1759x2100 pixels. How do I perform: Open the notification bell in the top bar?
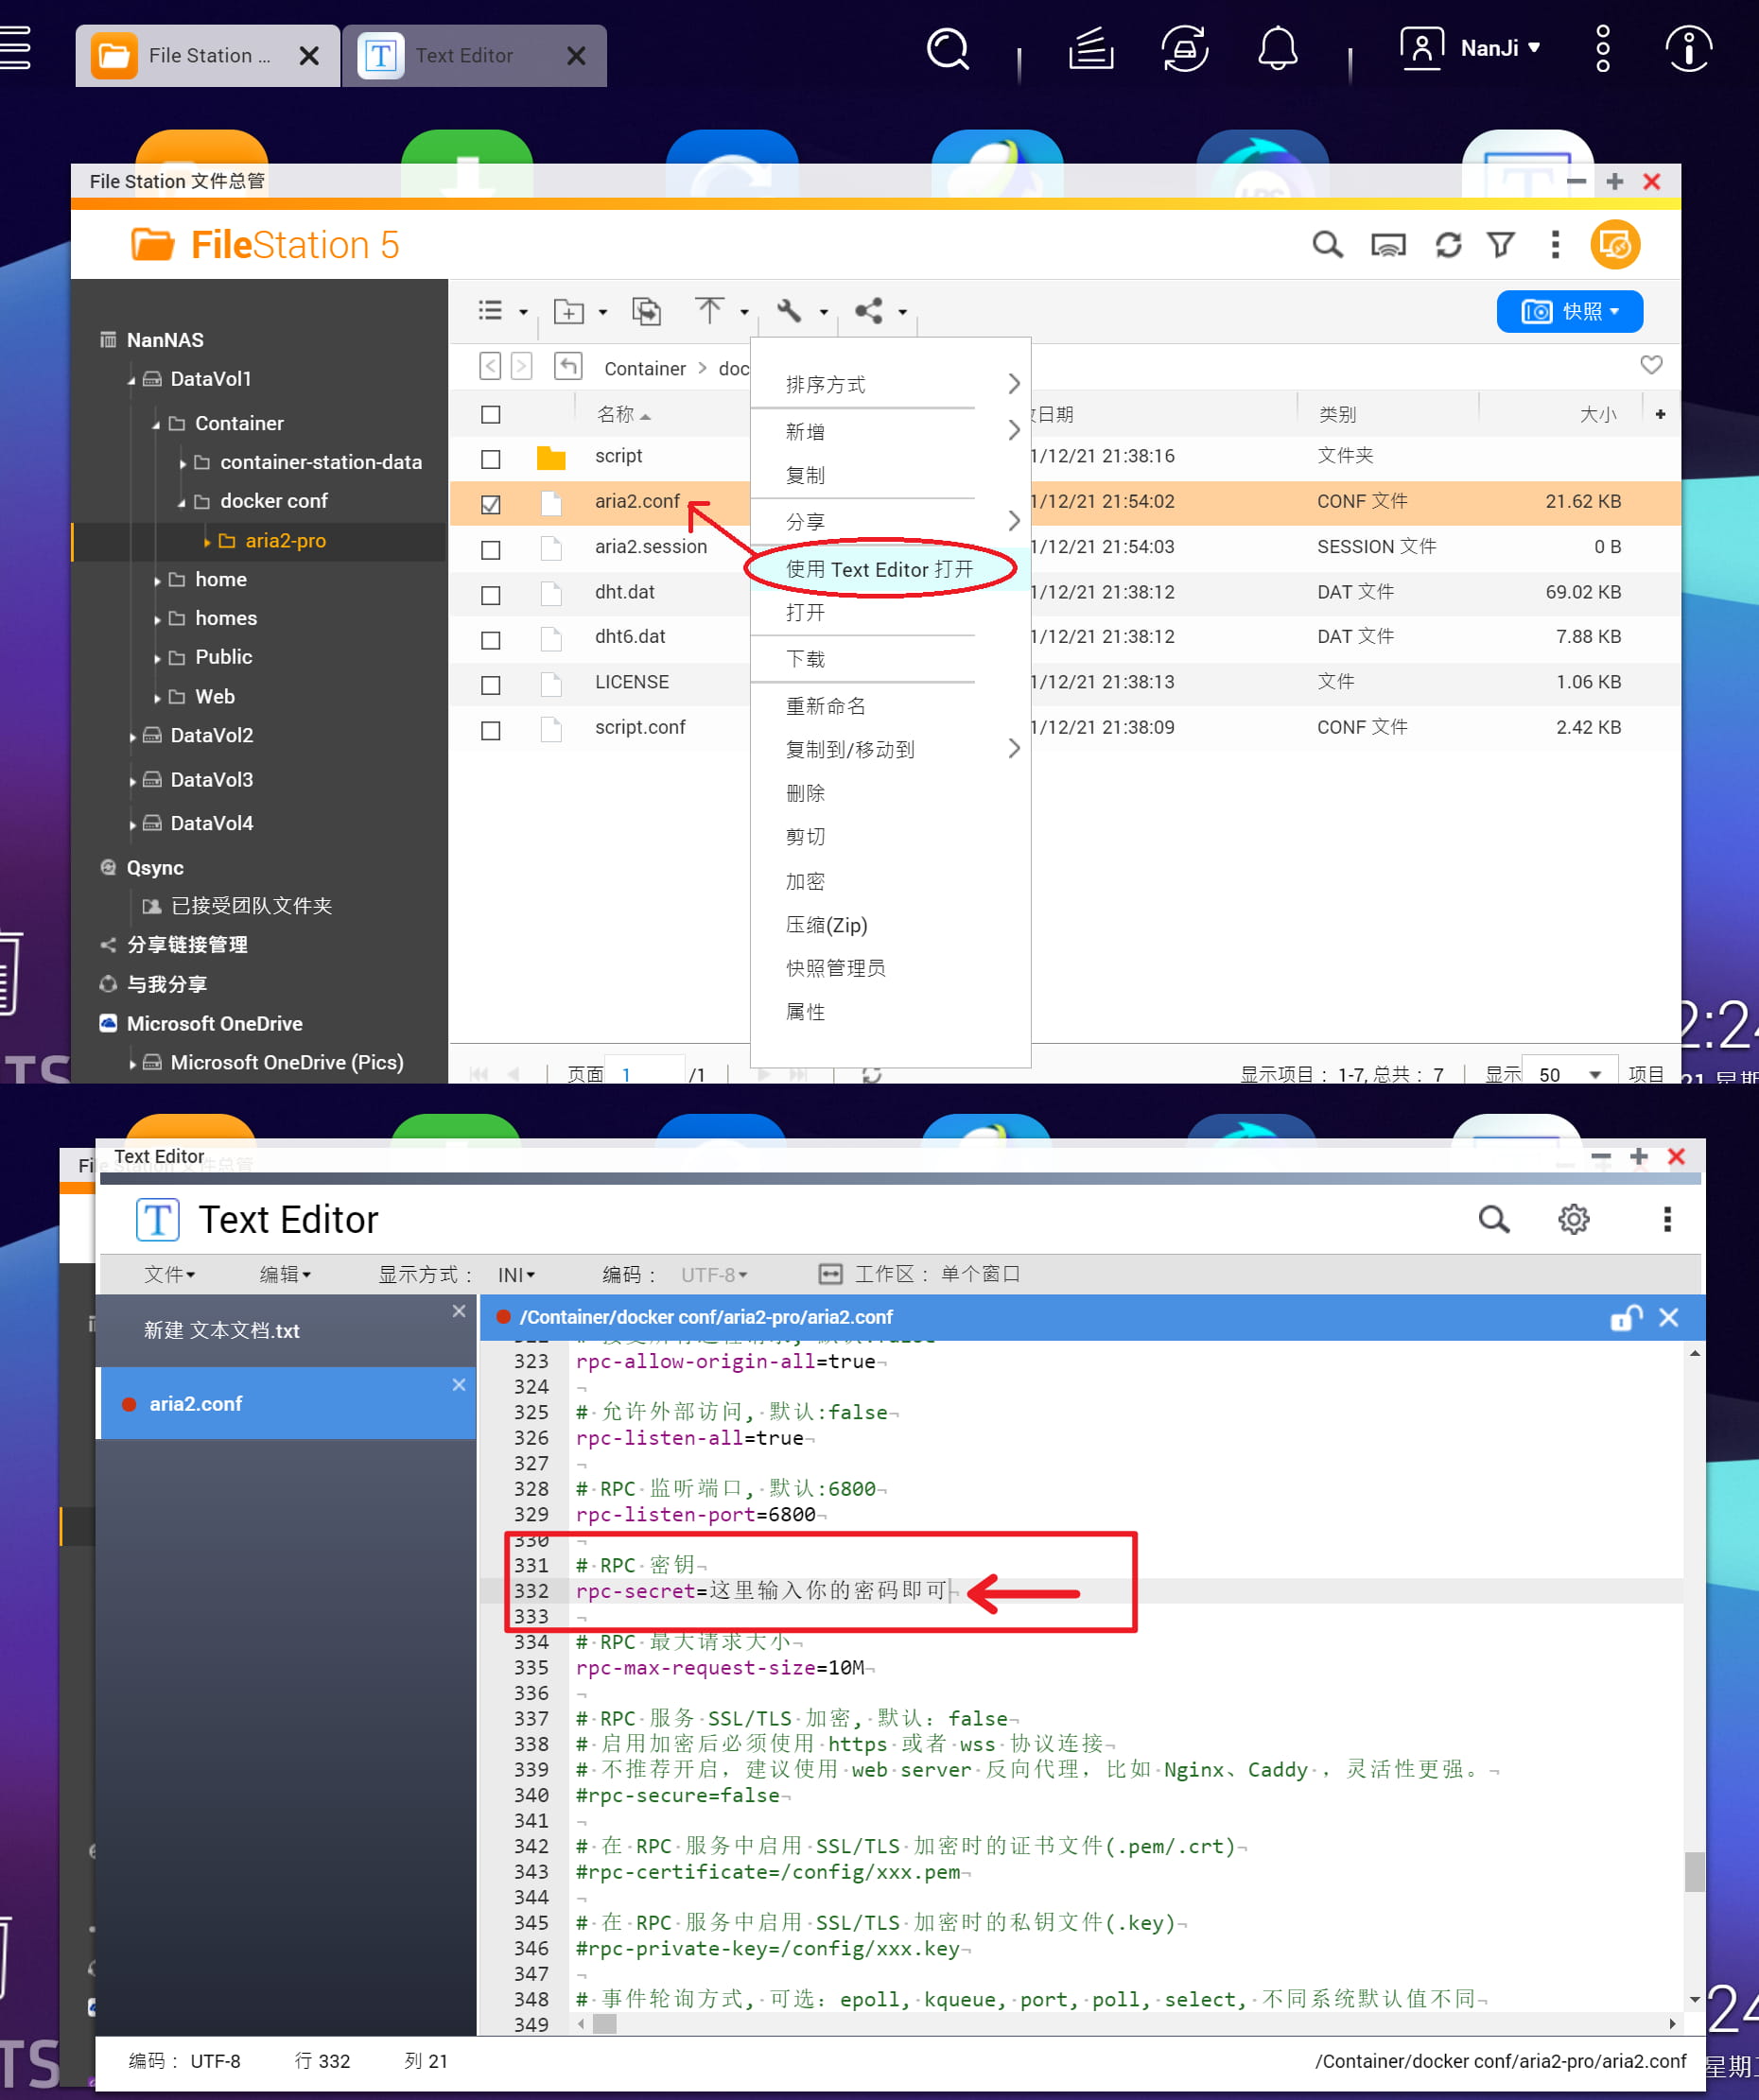[1278, 48]
